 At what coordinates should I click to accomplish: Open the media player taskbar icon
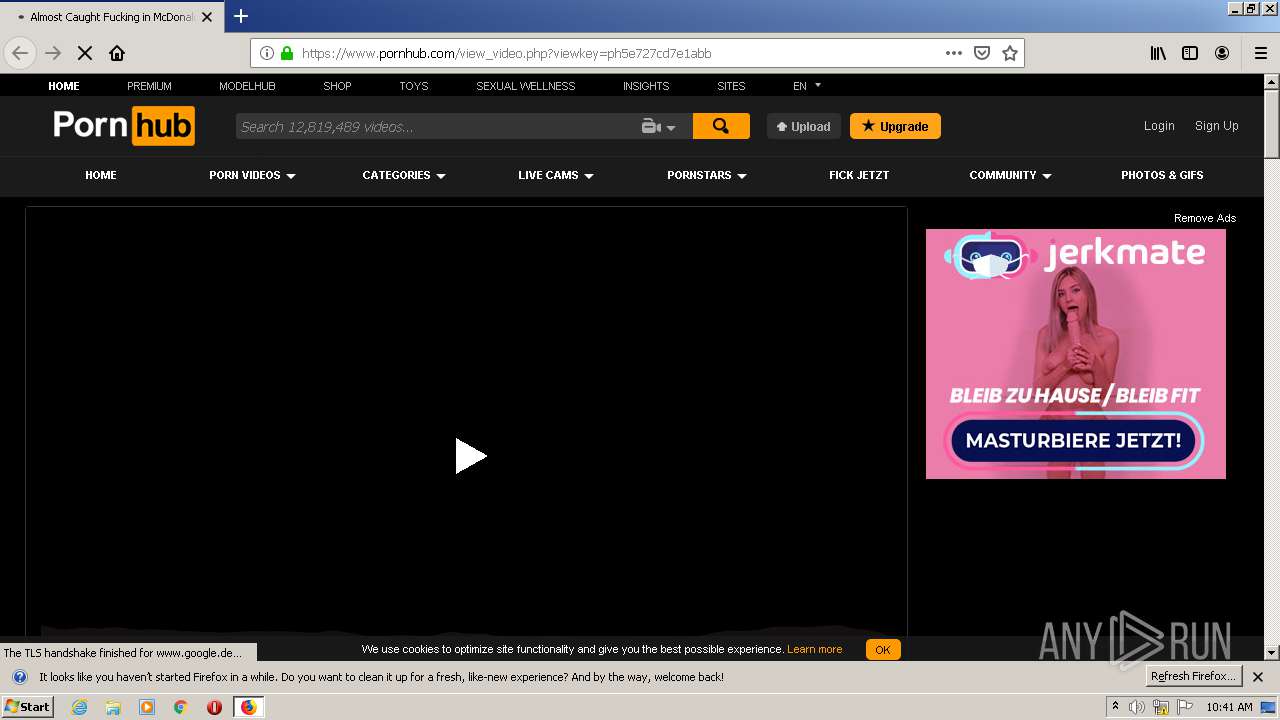click(147, 707)
